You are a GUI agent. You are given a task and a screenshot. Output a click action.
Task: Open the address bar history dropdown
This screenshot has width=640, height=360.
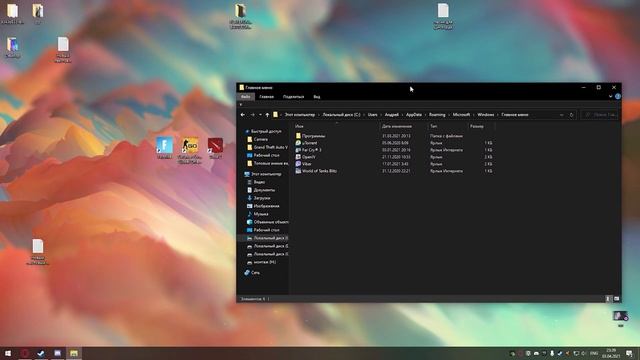(x=562, y=115)
